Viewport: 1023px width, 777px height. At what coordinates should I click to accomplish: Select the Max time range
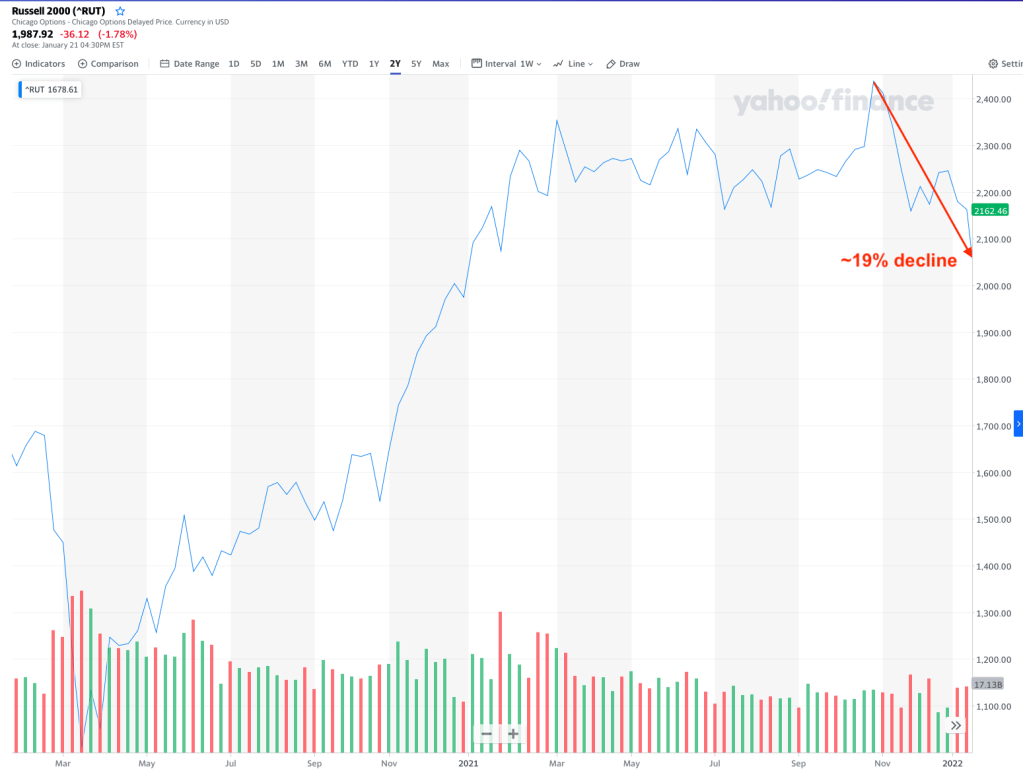pos(440,64)
